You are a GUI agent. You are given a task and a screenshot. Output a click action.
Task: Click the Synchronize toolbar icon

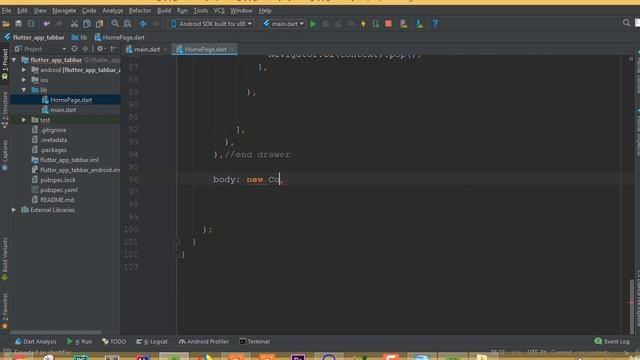[31, 24]
